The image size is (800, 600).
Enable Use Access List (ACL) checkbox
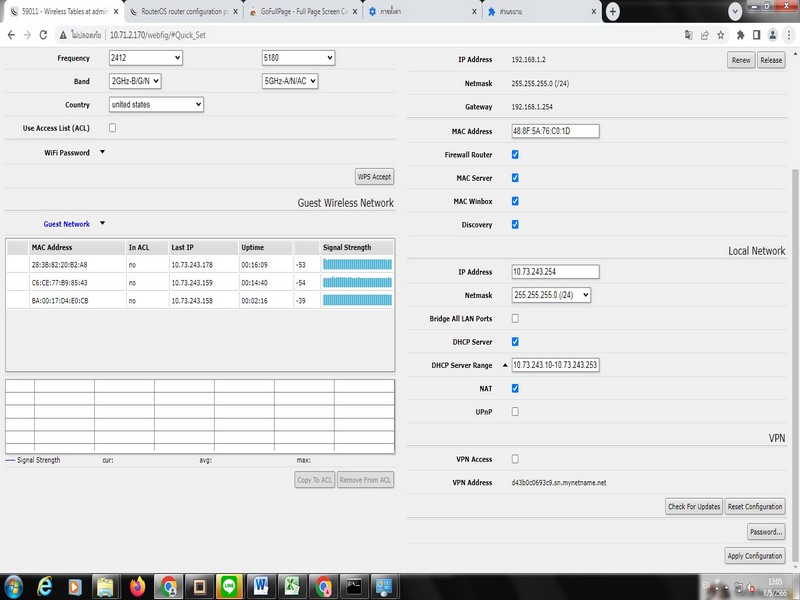point(112,128)
